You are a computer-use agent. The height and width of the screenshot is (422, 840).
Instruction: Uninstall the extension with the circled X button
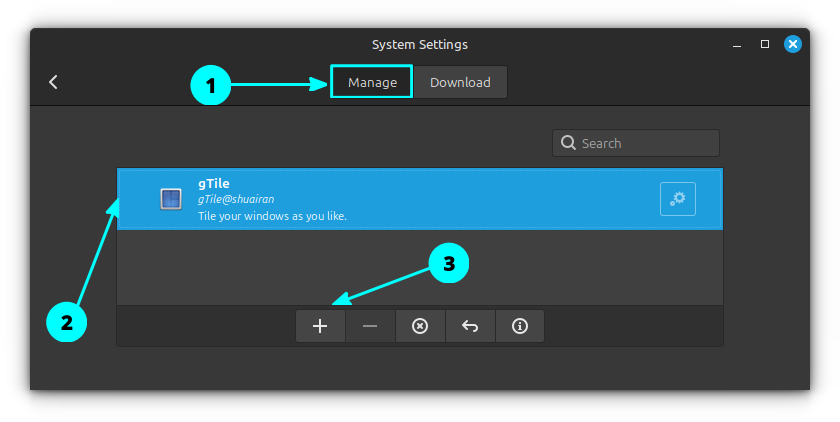[x=420, y=326]
